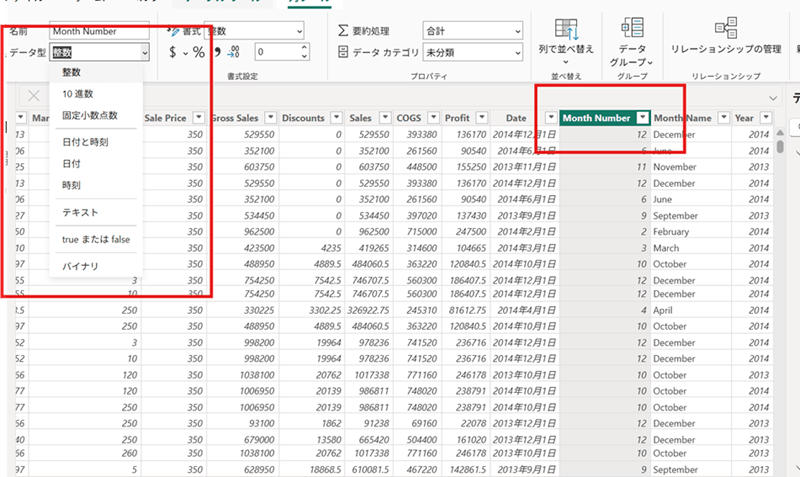This screenshot has height=477, width=800.
Task: Click the thousands separator comma icon
Action: [x=215, y=52]
